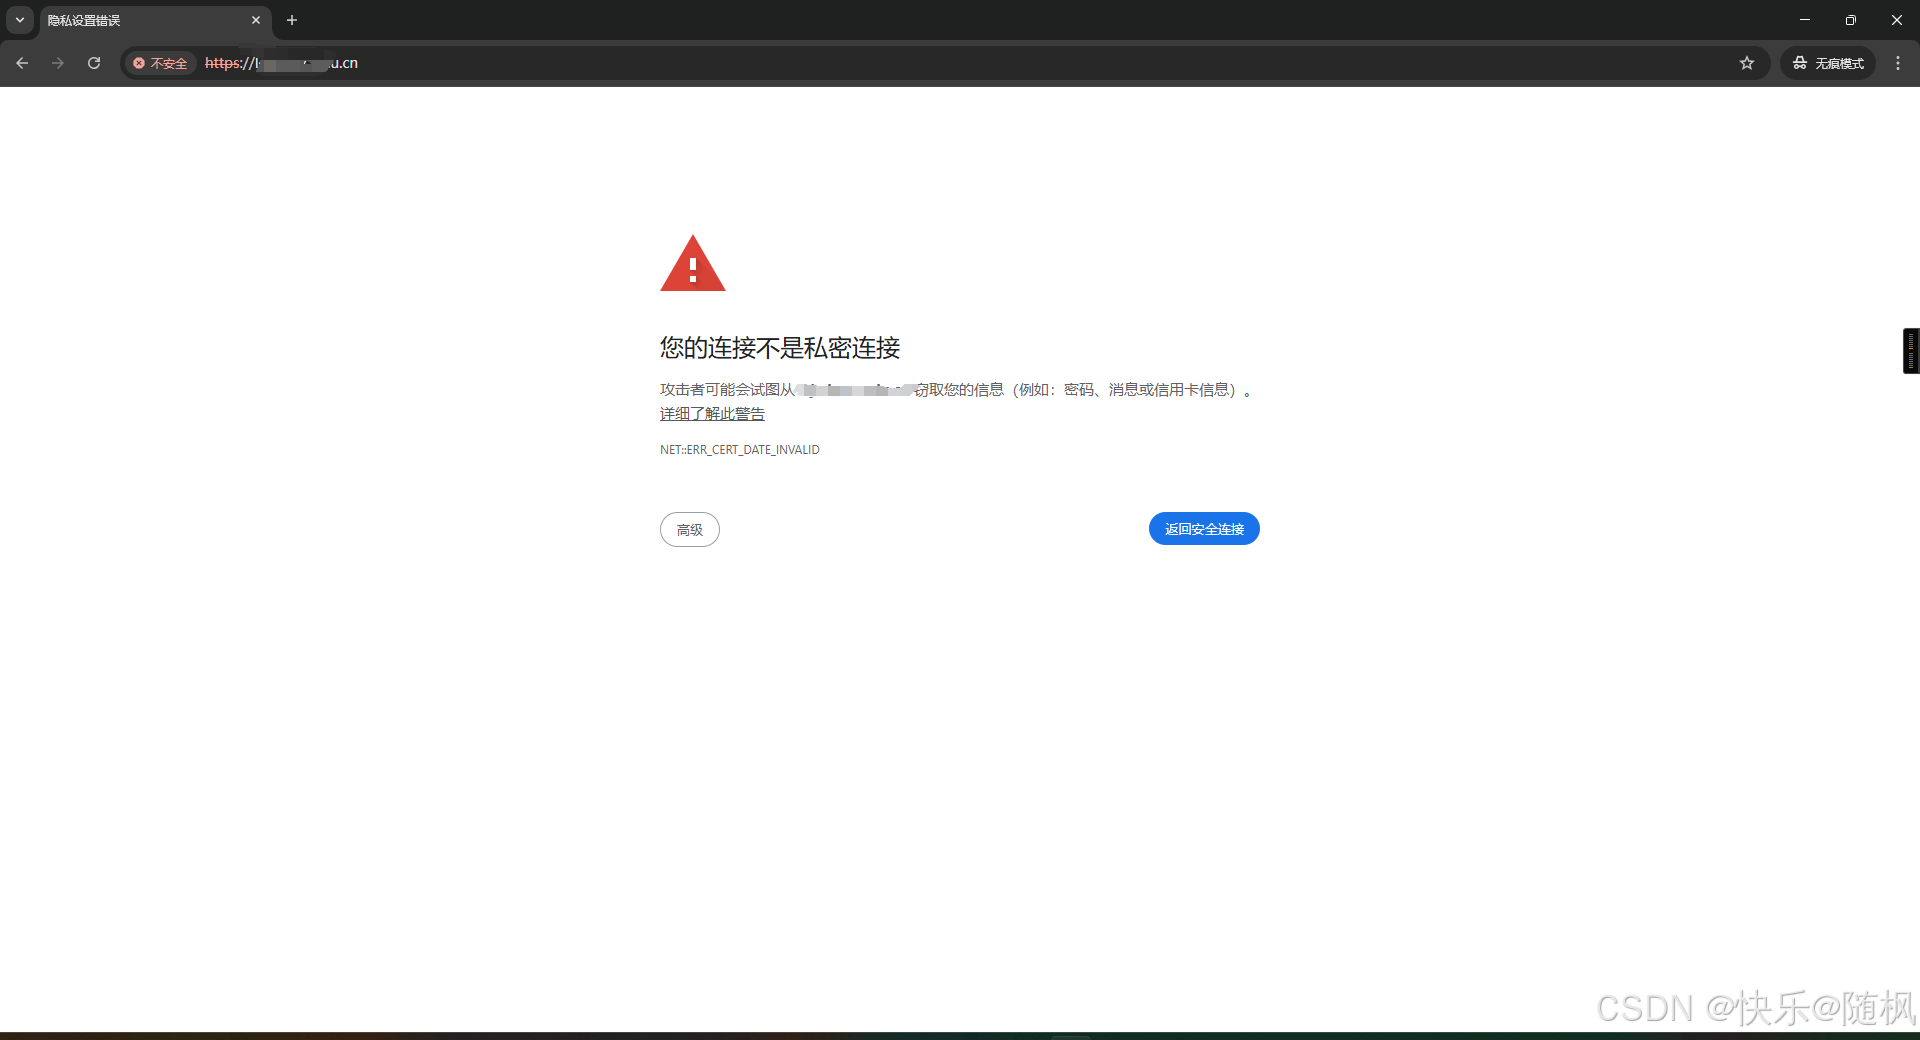Image resolution: width=1920 pixels, height=1040 pixels.
Task: Close the browser window
Action: 1897,20
